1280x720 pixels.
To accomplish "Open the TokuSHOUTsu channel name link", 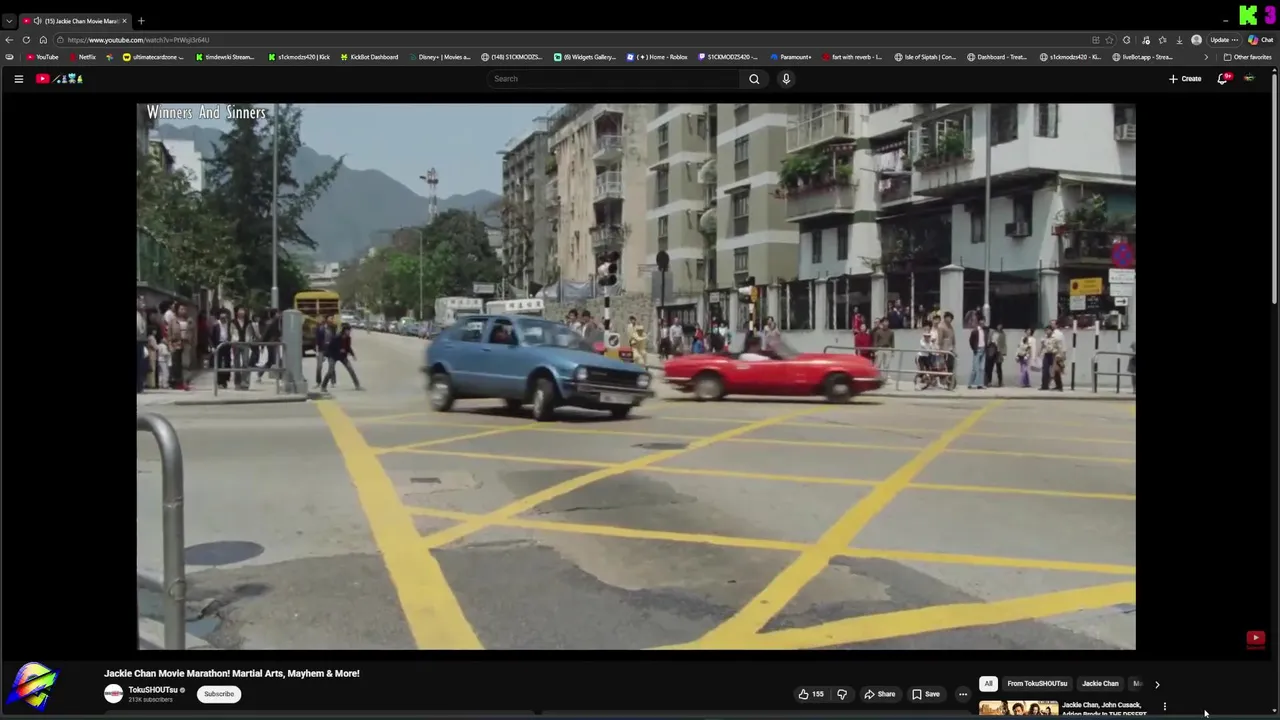I will click(x=153, y=690).
